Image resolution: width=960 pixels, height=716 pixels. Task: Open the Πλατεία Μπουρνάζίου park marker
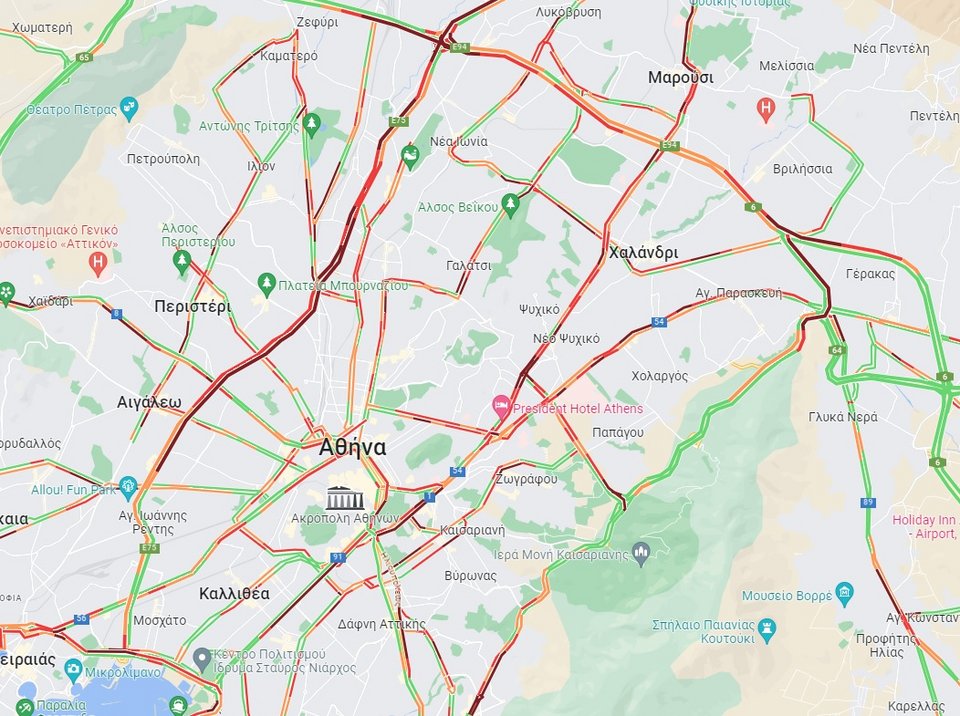coord(266,285)
